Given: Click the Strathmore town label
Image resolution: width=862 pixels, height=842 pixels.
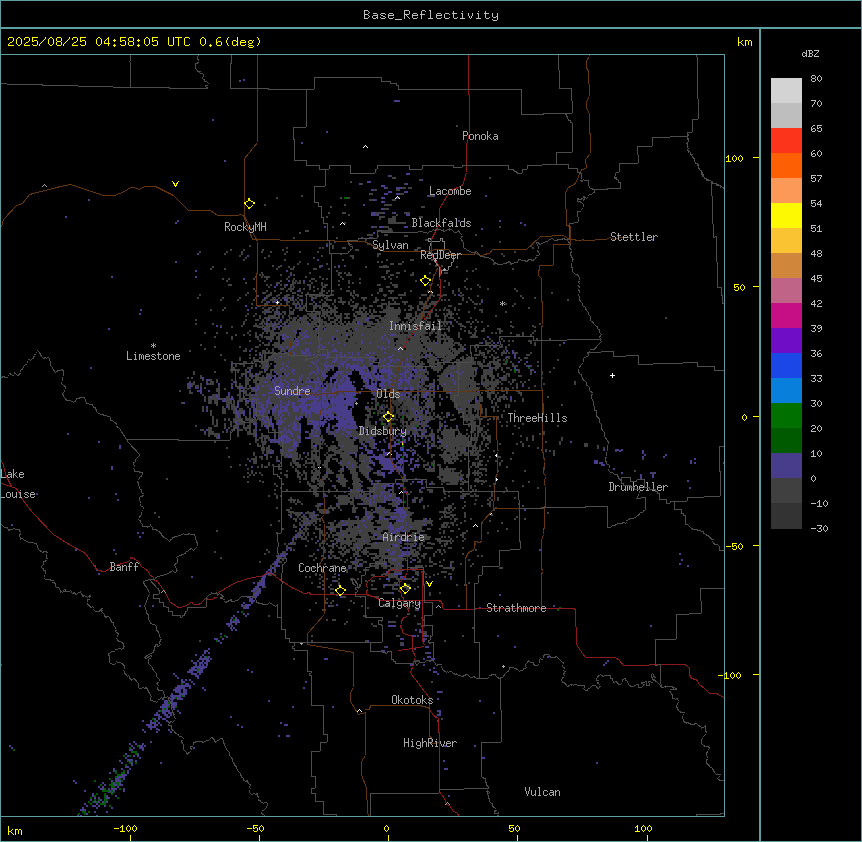Looking at the screenshot, I should pyautogui.click(x=516, y=608).
